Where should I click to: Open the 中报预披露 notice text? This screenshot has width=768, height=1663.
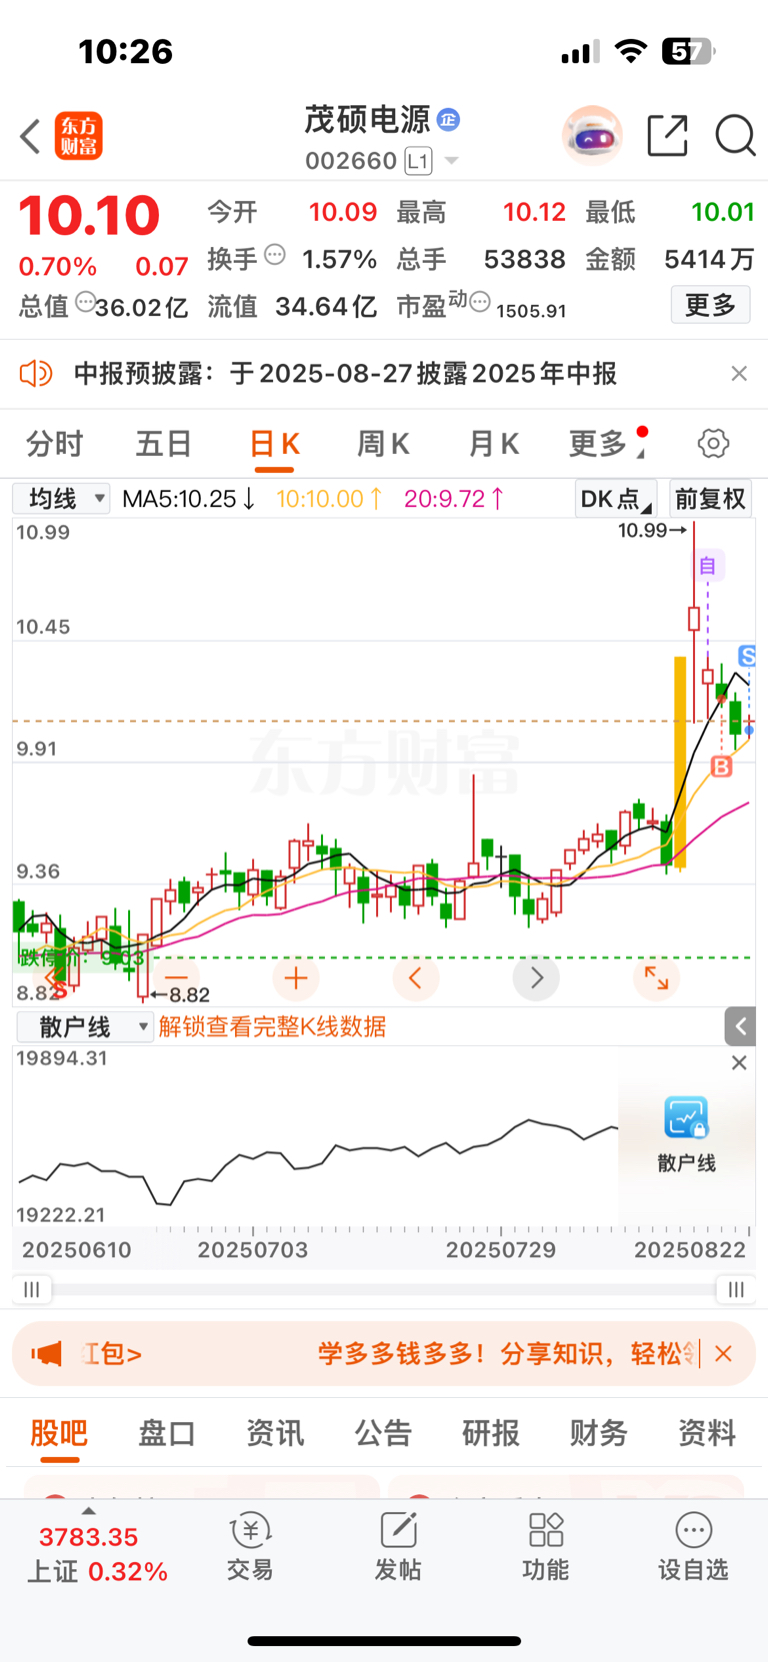point(345,374)
